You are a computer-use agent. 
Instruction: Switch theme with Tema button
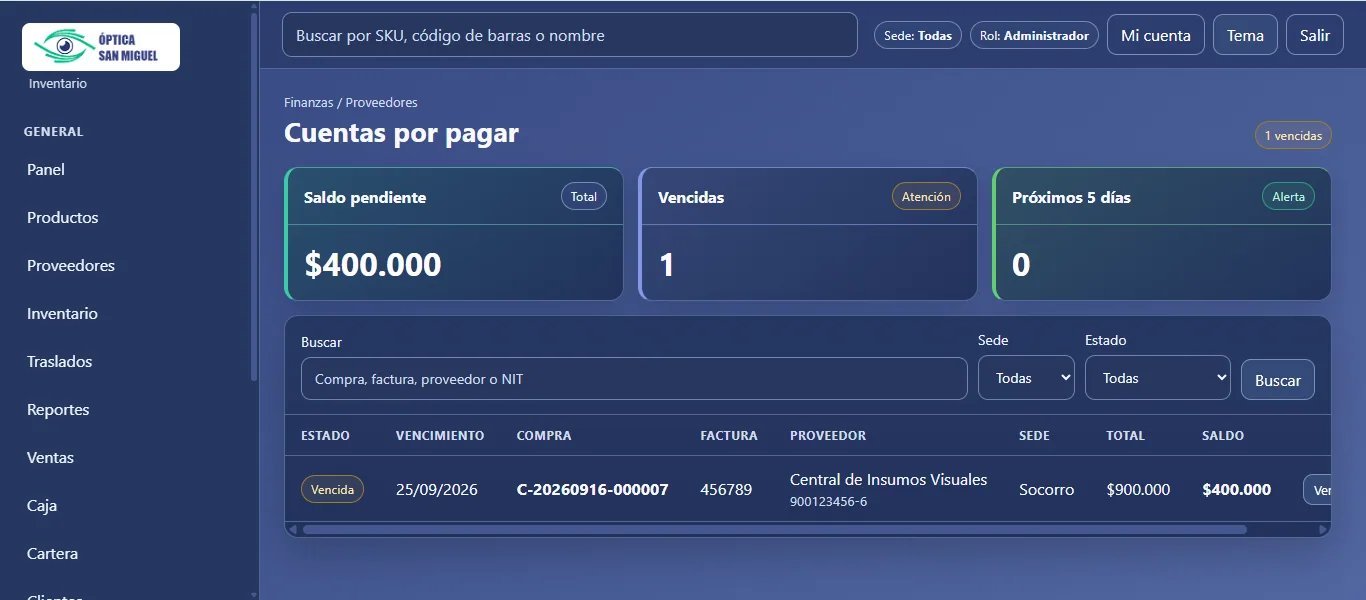(1245, 35)
